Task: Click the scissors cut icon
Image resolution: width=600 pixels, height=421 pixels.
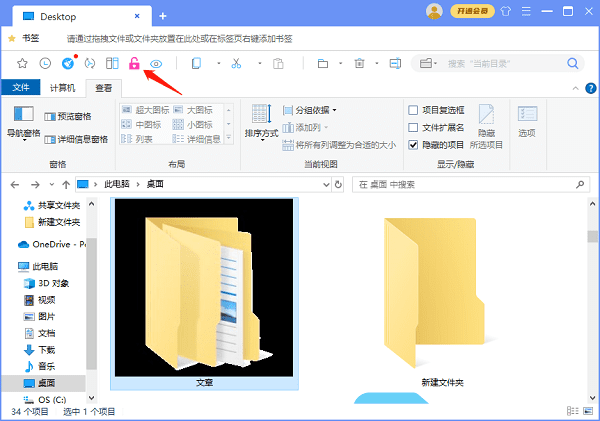Action: click(236, 63)
